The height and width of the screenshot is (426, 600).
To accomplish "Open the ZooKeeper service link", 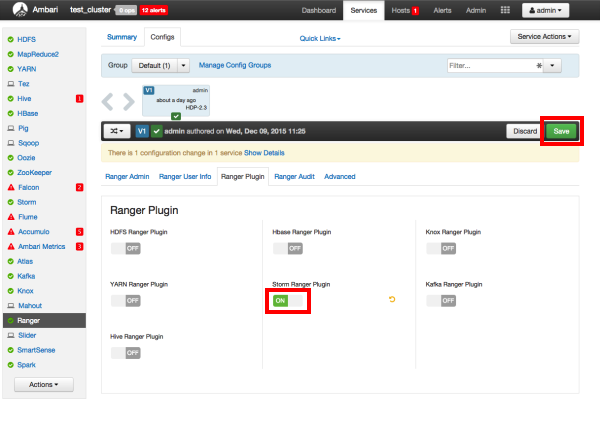I will tap(34, 172).
